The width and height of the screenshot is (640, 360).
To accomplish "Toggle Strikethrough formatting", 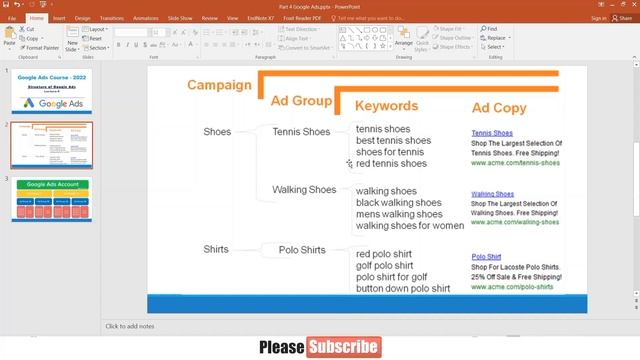I will point(153,44).
